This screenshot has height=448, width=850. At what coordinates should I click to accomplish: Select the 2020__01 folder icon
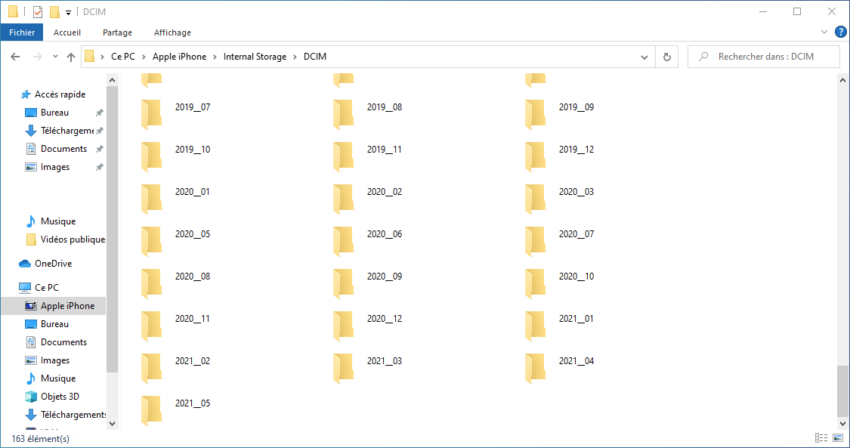151,199
